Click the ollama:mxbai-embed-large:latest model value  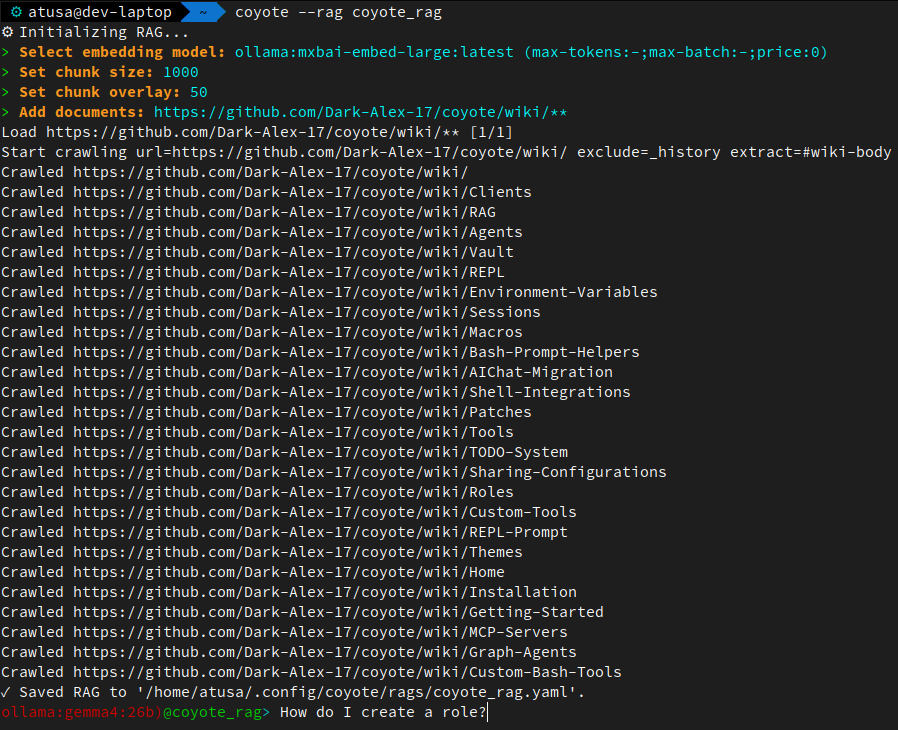coord(374,52)
